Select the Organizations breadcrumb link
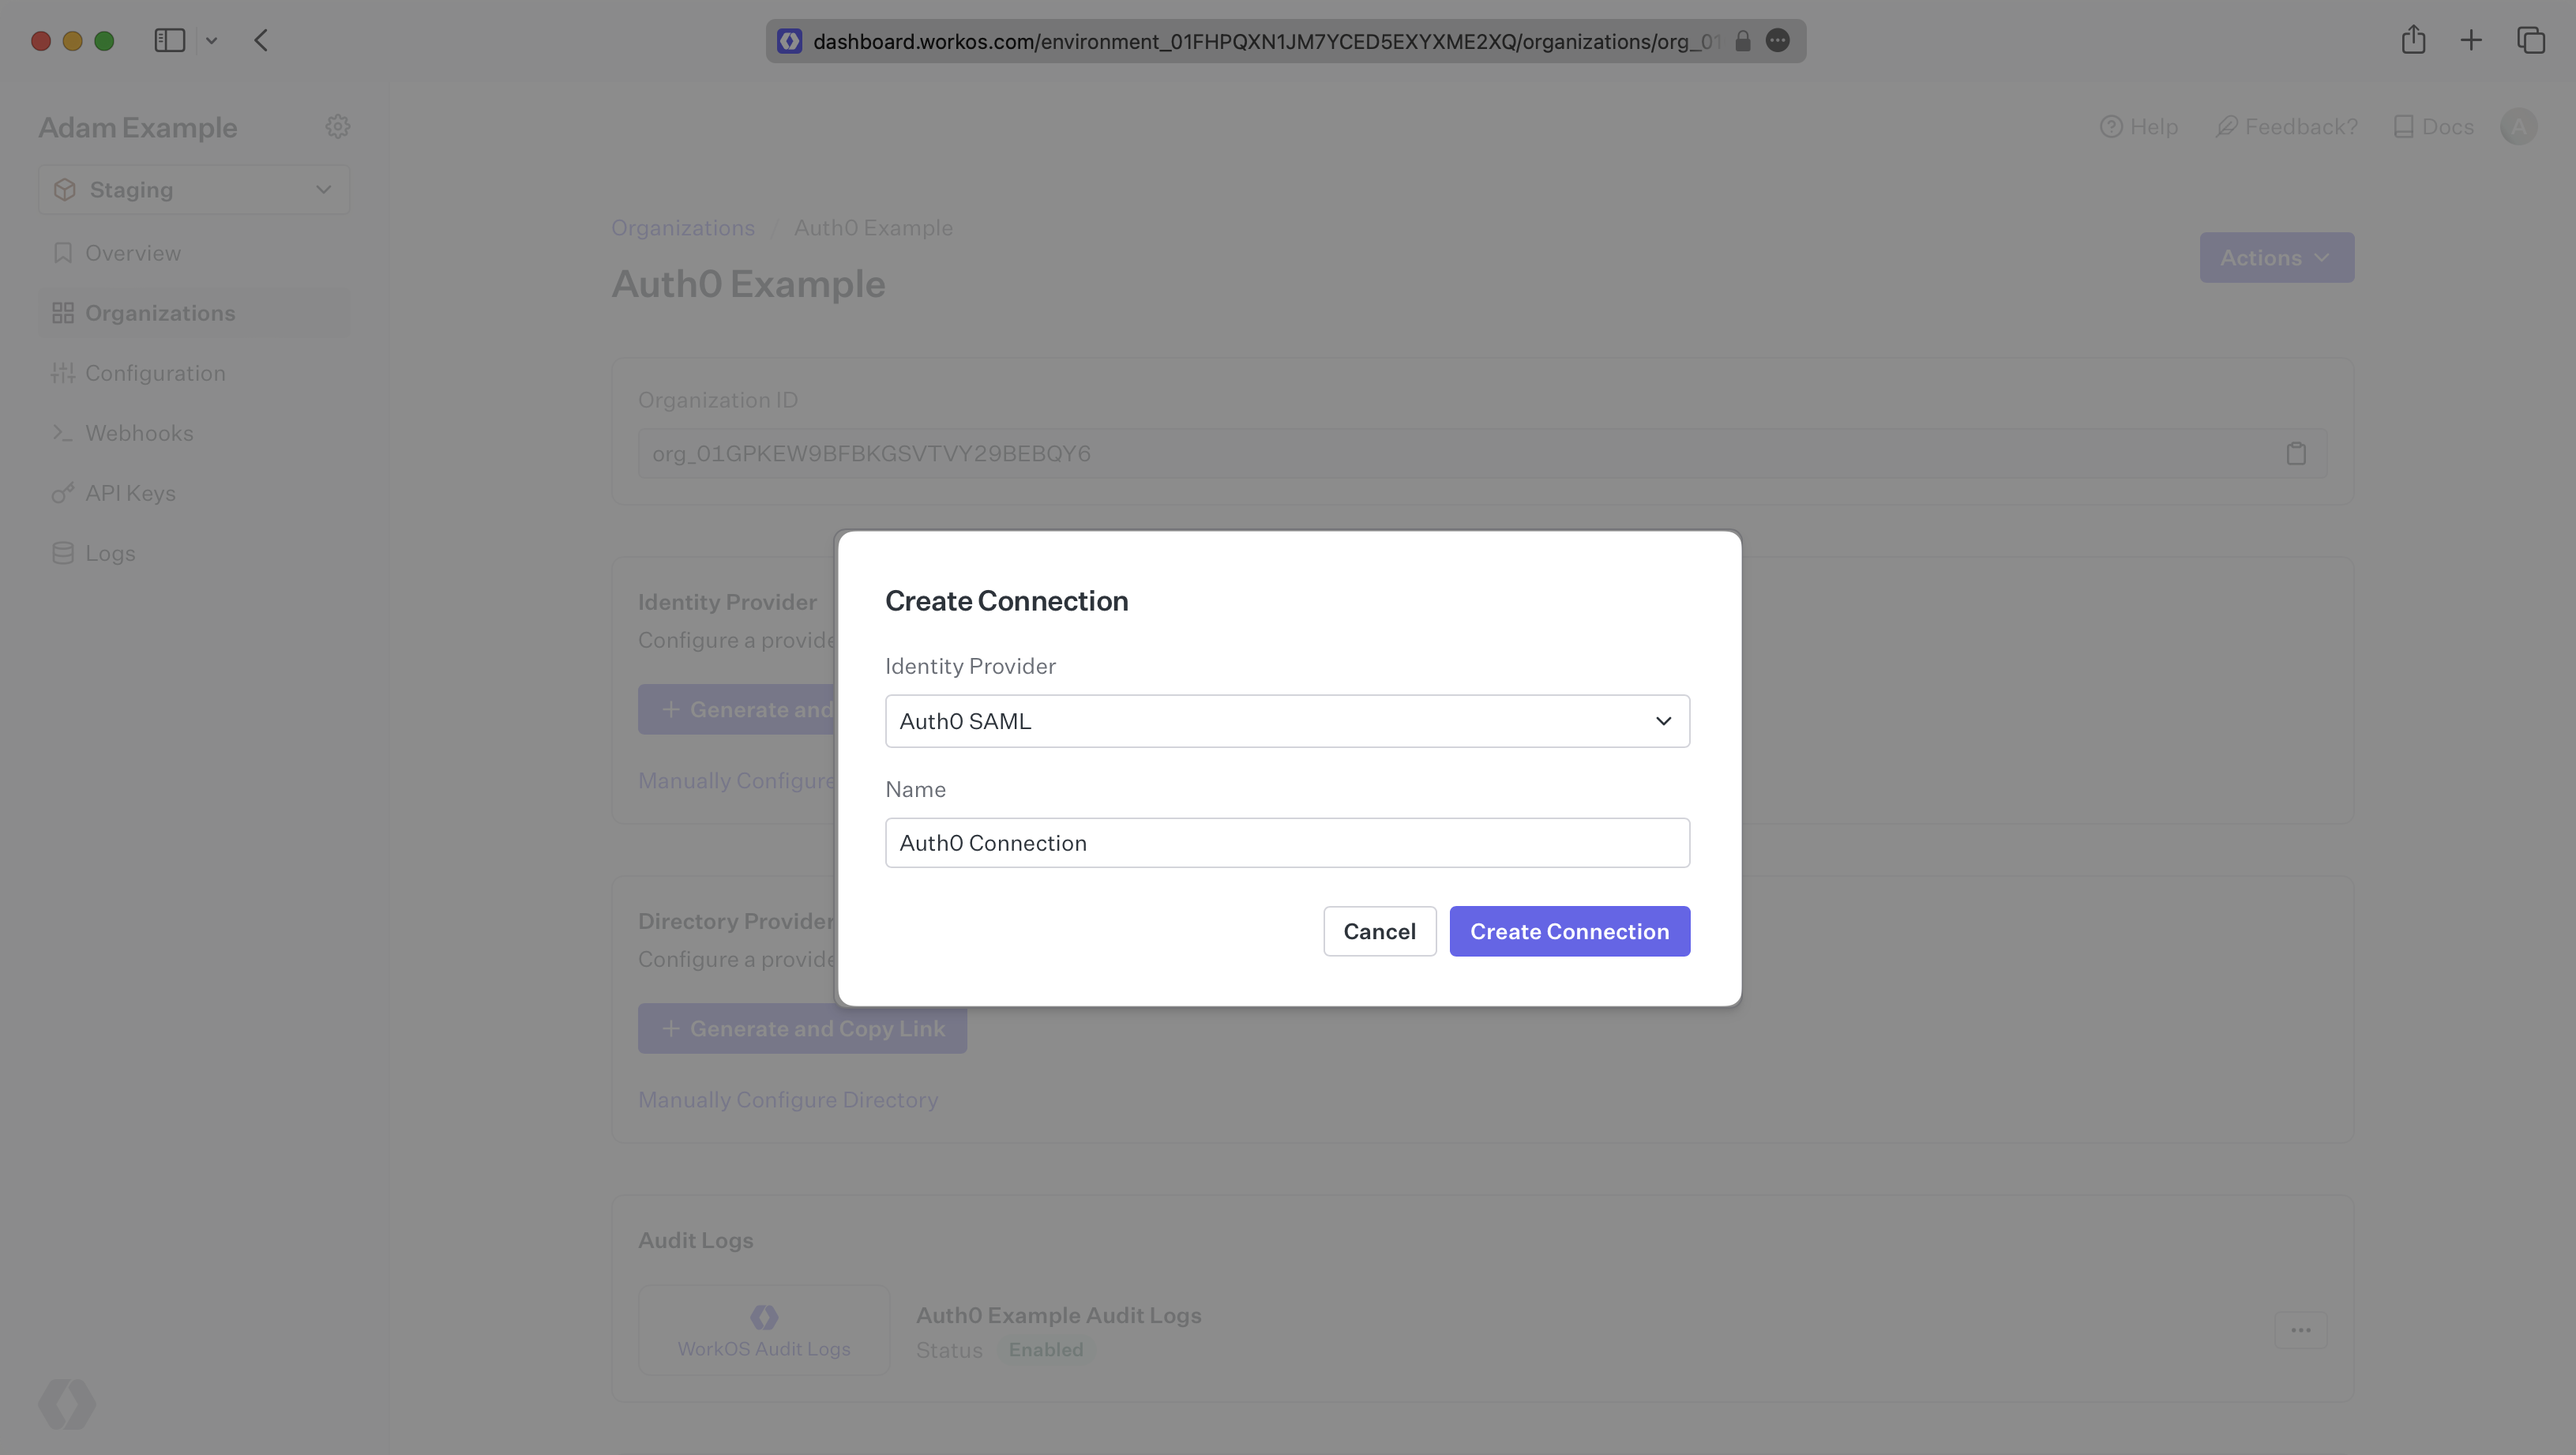 (685, 227)
